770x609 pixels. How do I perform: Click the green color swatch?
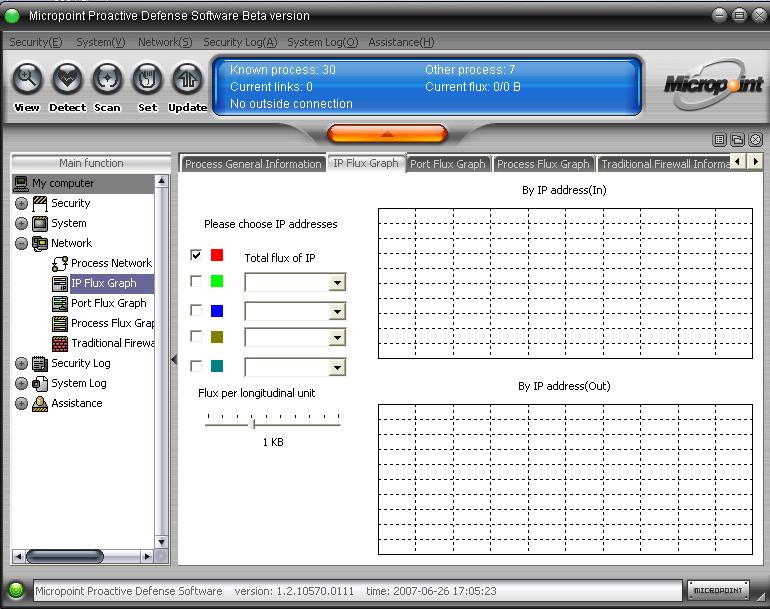pos(217,281)
